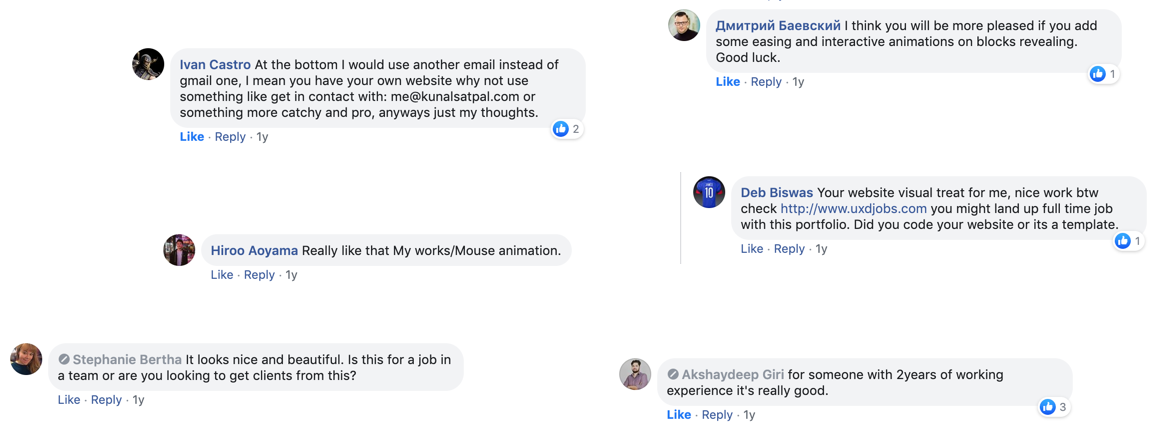The height and width of the screenshot is (428, 1152).
Task: Open Deb Biswas's profile name link
Action: tap(777, 192)
